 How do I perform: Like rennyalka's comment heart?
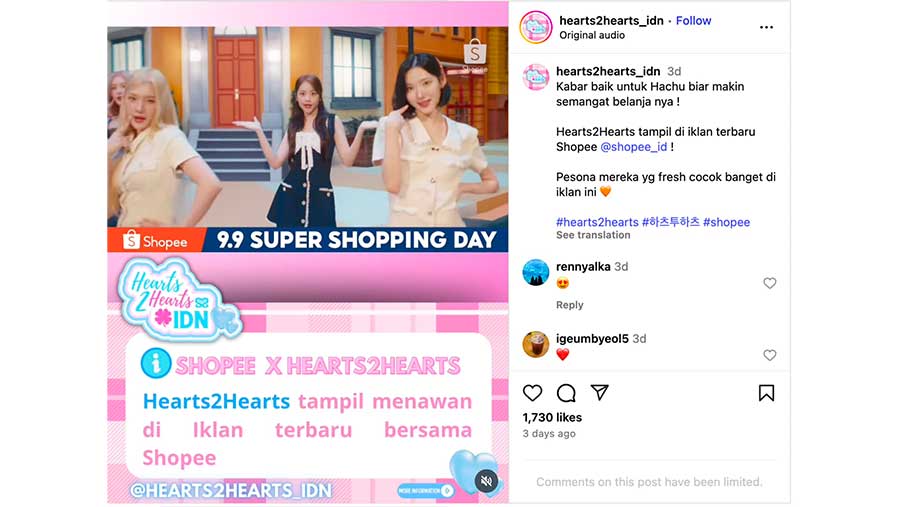coord(770,283)
